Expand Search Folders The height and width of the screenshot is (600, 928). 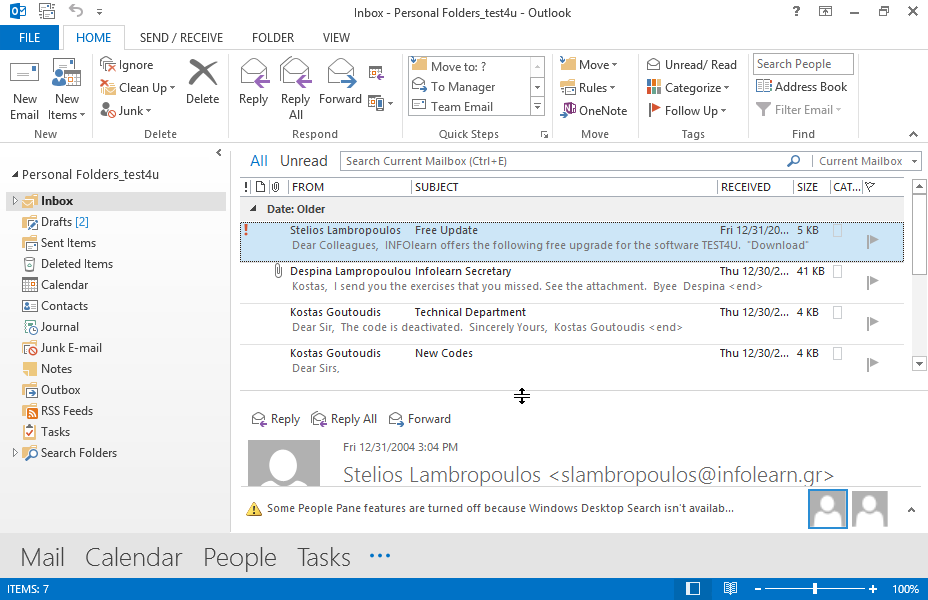click(x=15, y=453)
